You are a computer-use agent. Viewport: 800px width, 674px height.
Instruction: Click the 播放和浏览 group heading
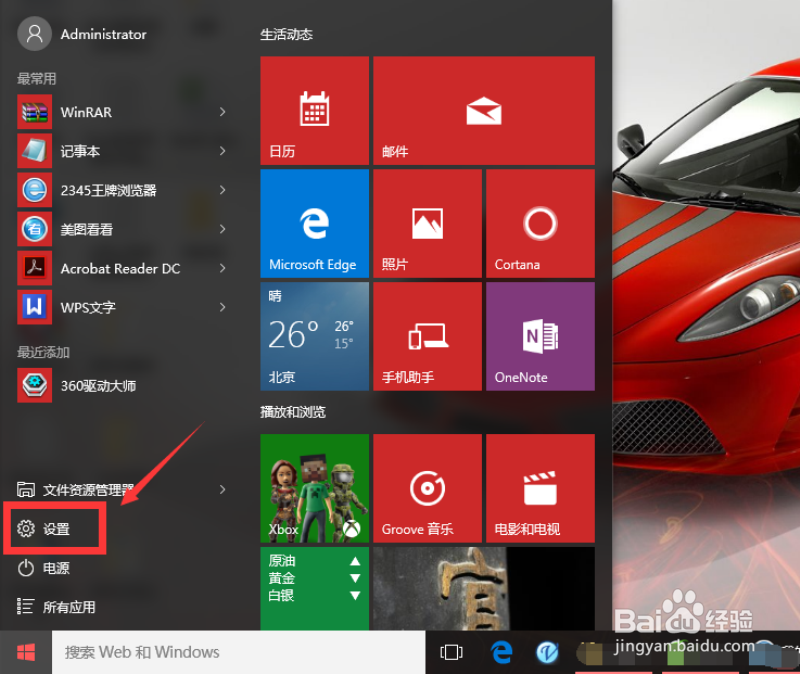coord(293,412)
